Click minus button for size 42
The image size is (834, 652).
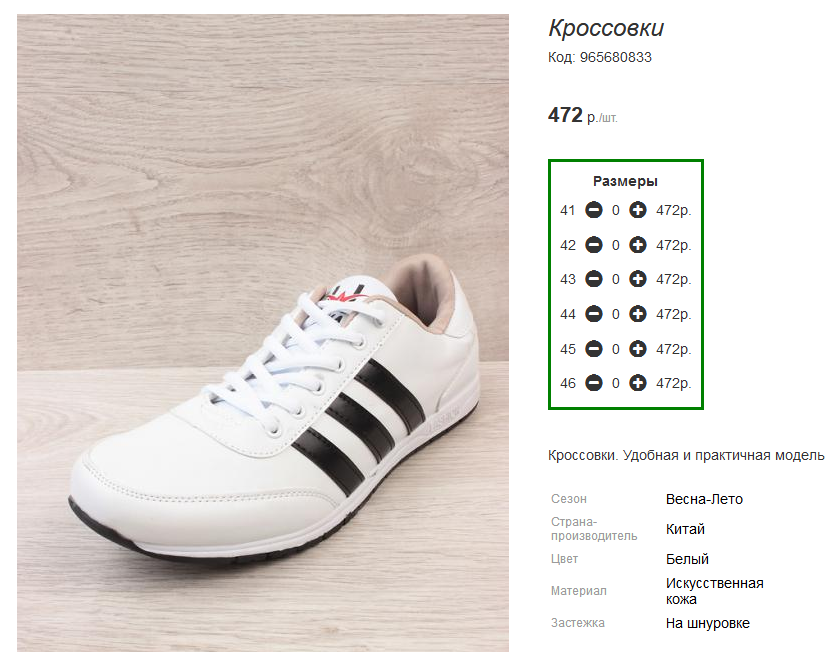coord(594,245)
